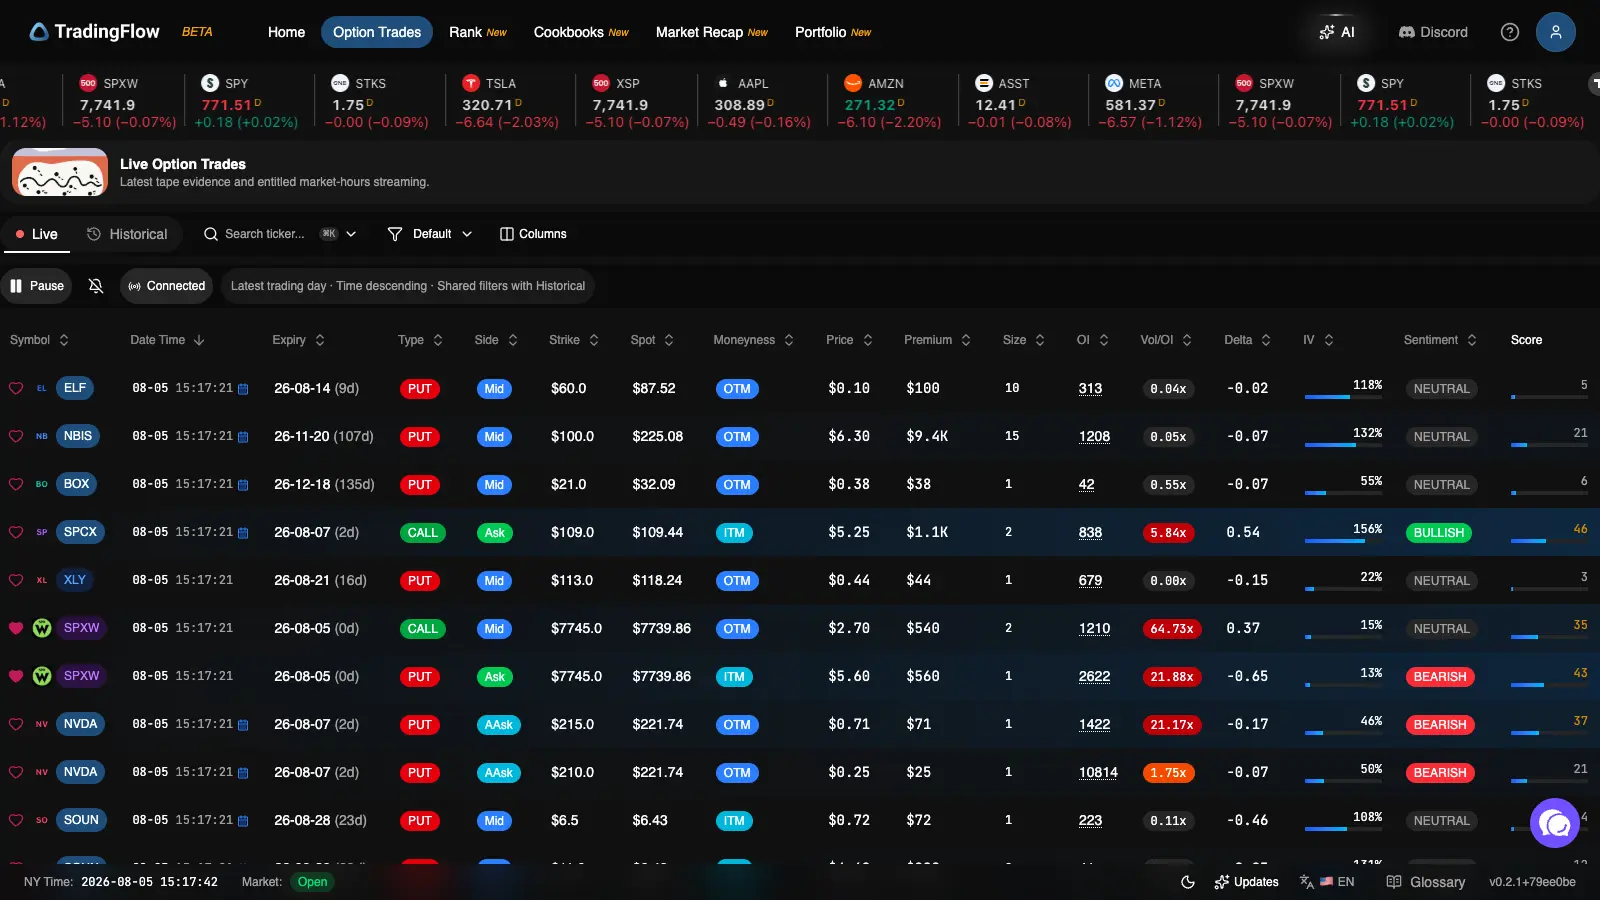Open language selector EN

(x=1327, y=882)
